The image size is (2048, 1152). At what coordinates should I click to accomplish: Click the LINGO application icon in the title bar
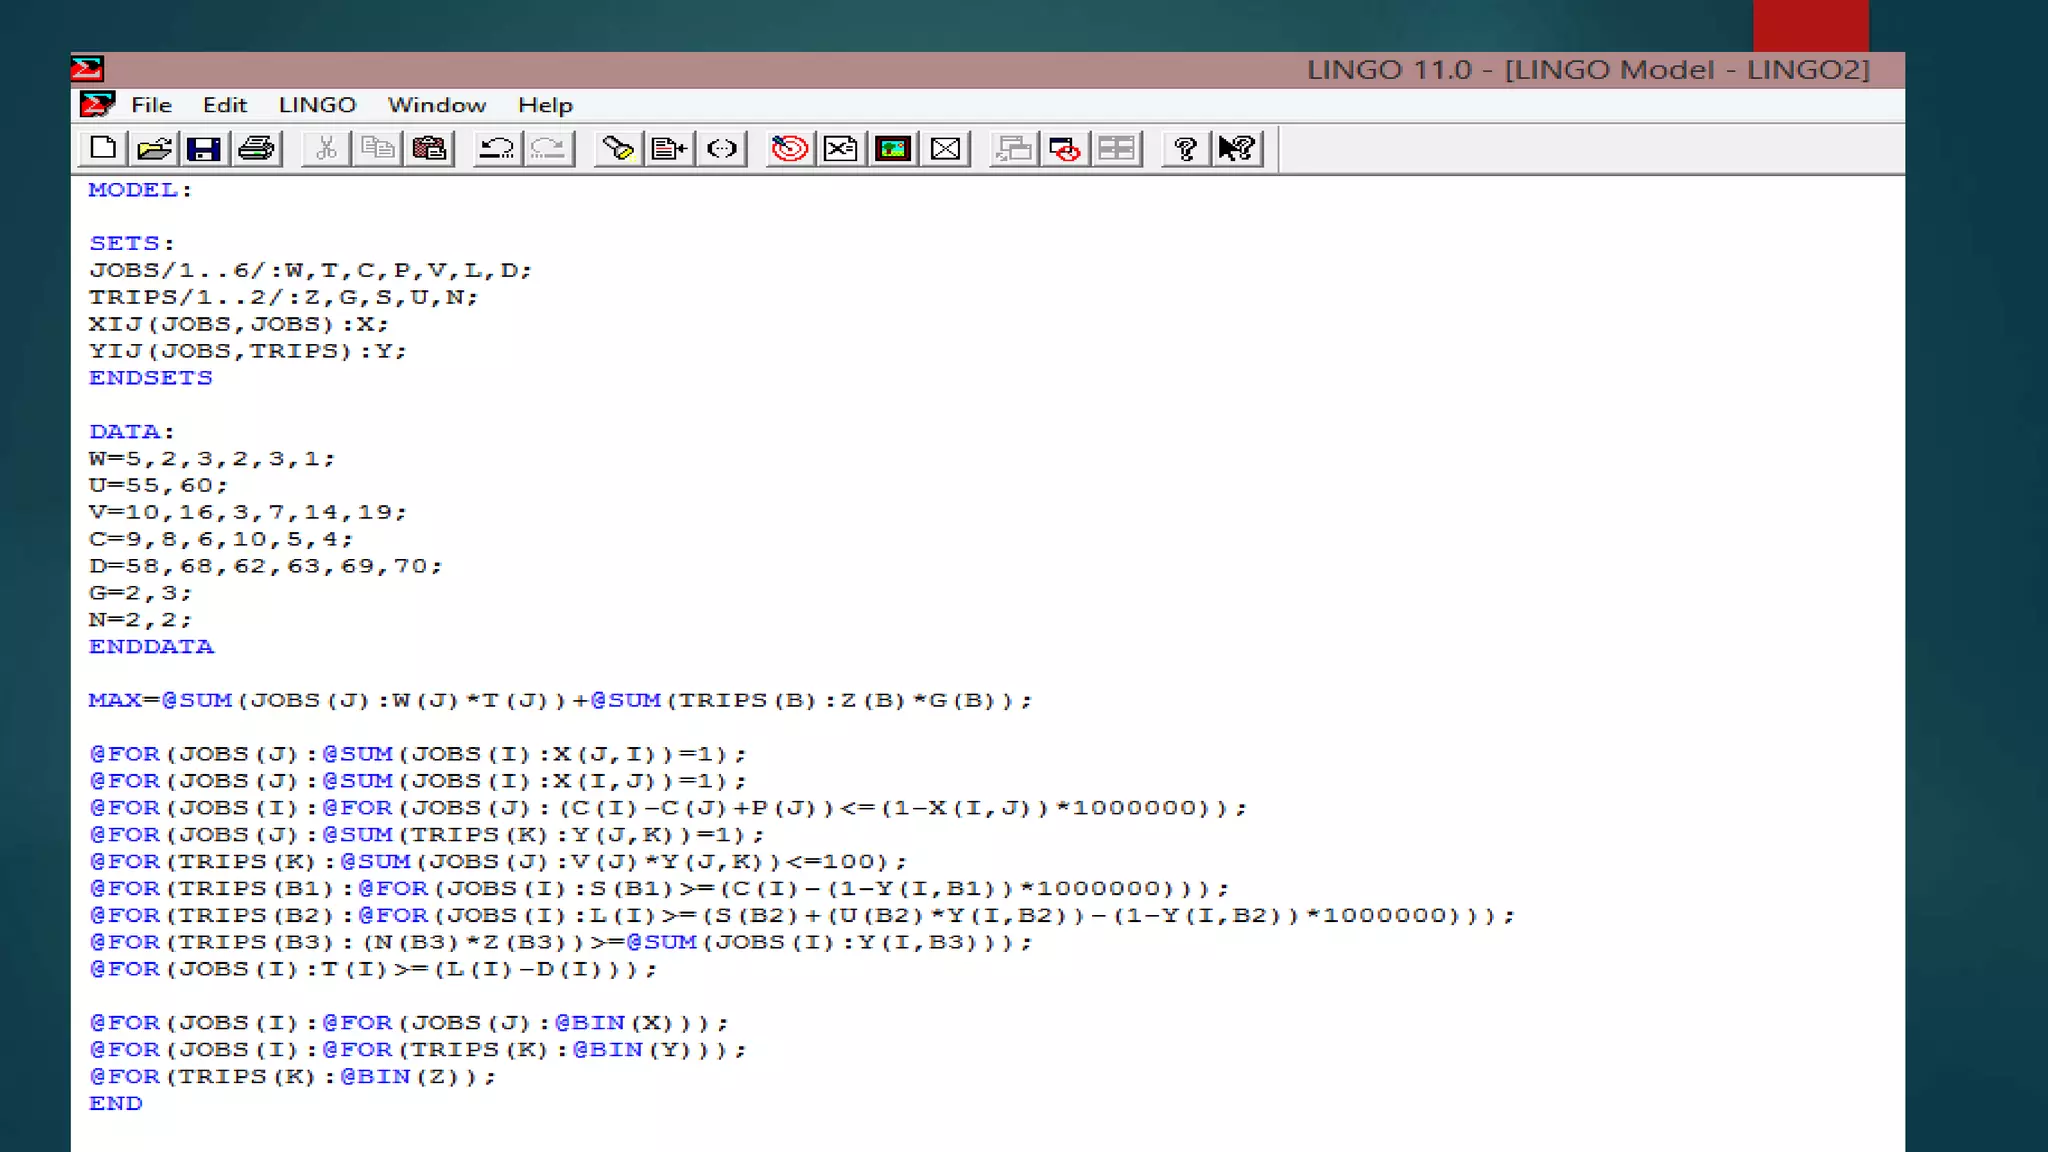[x=87, y=68]
